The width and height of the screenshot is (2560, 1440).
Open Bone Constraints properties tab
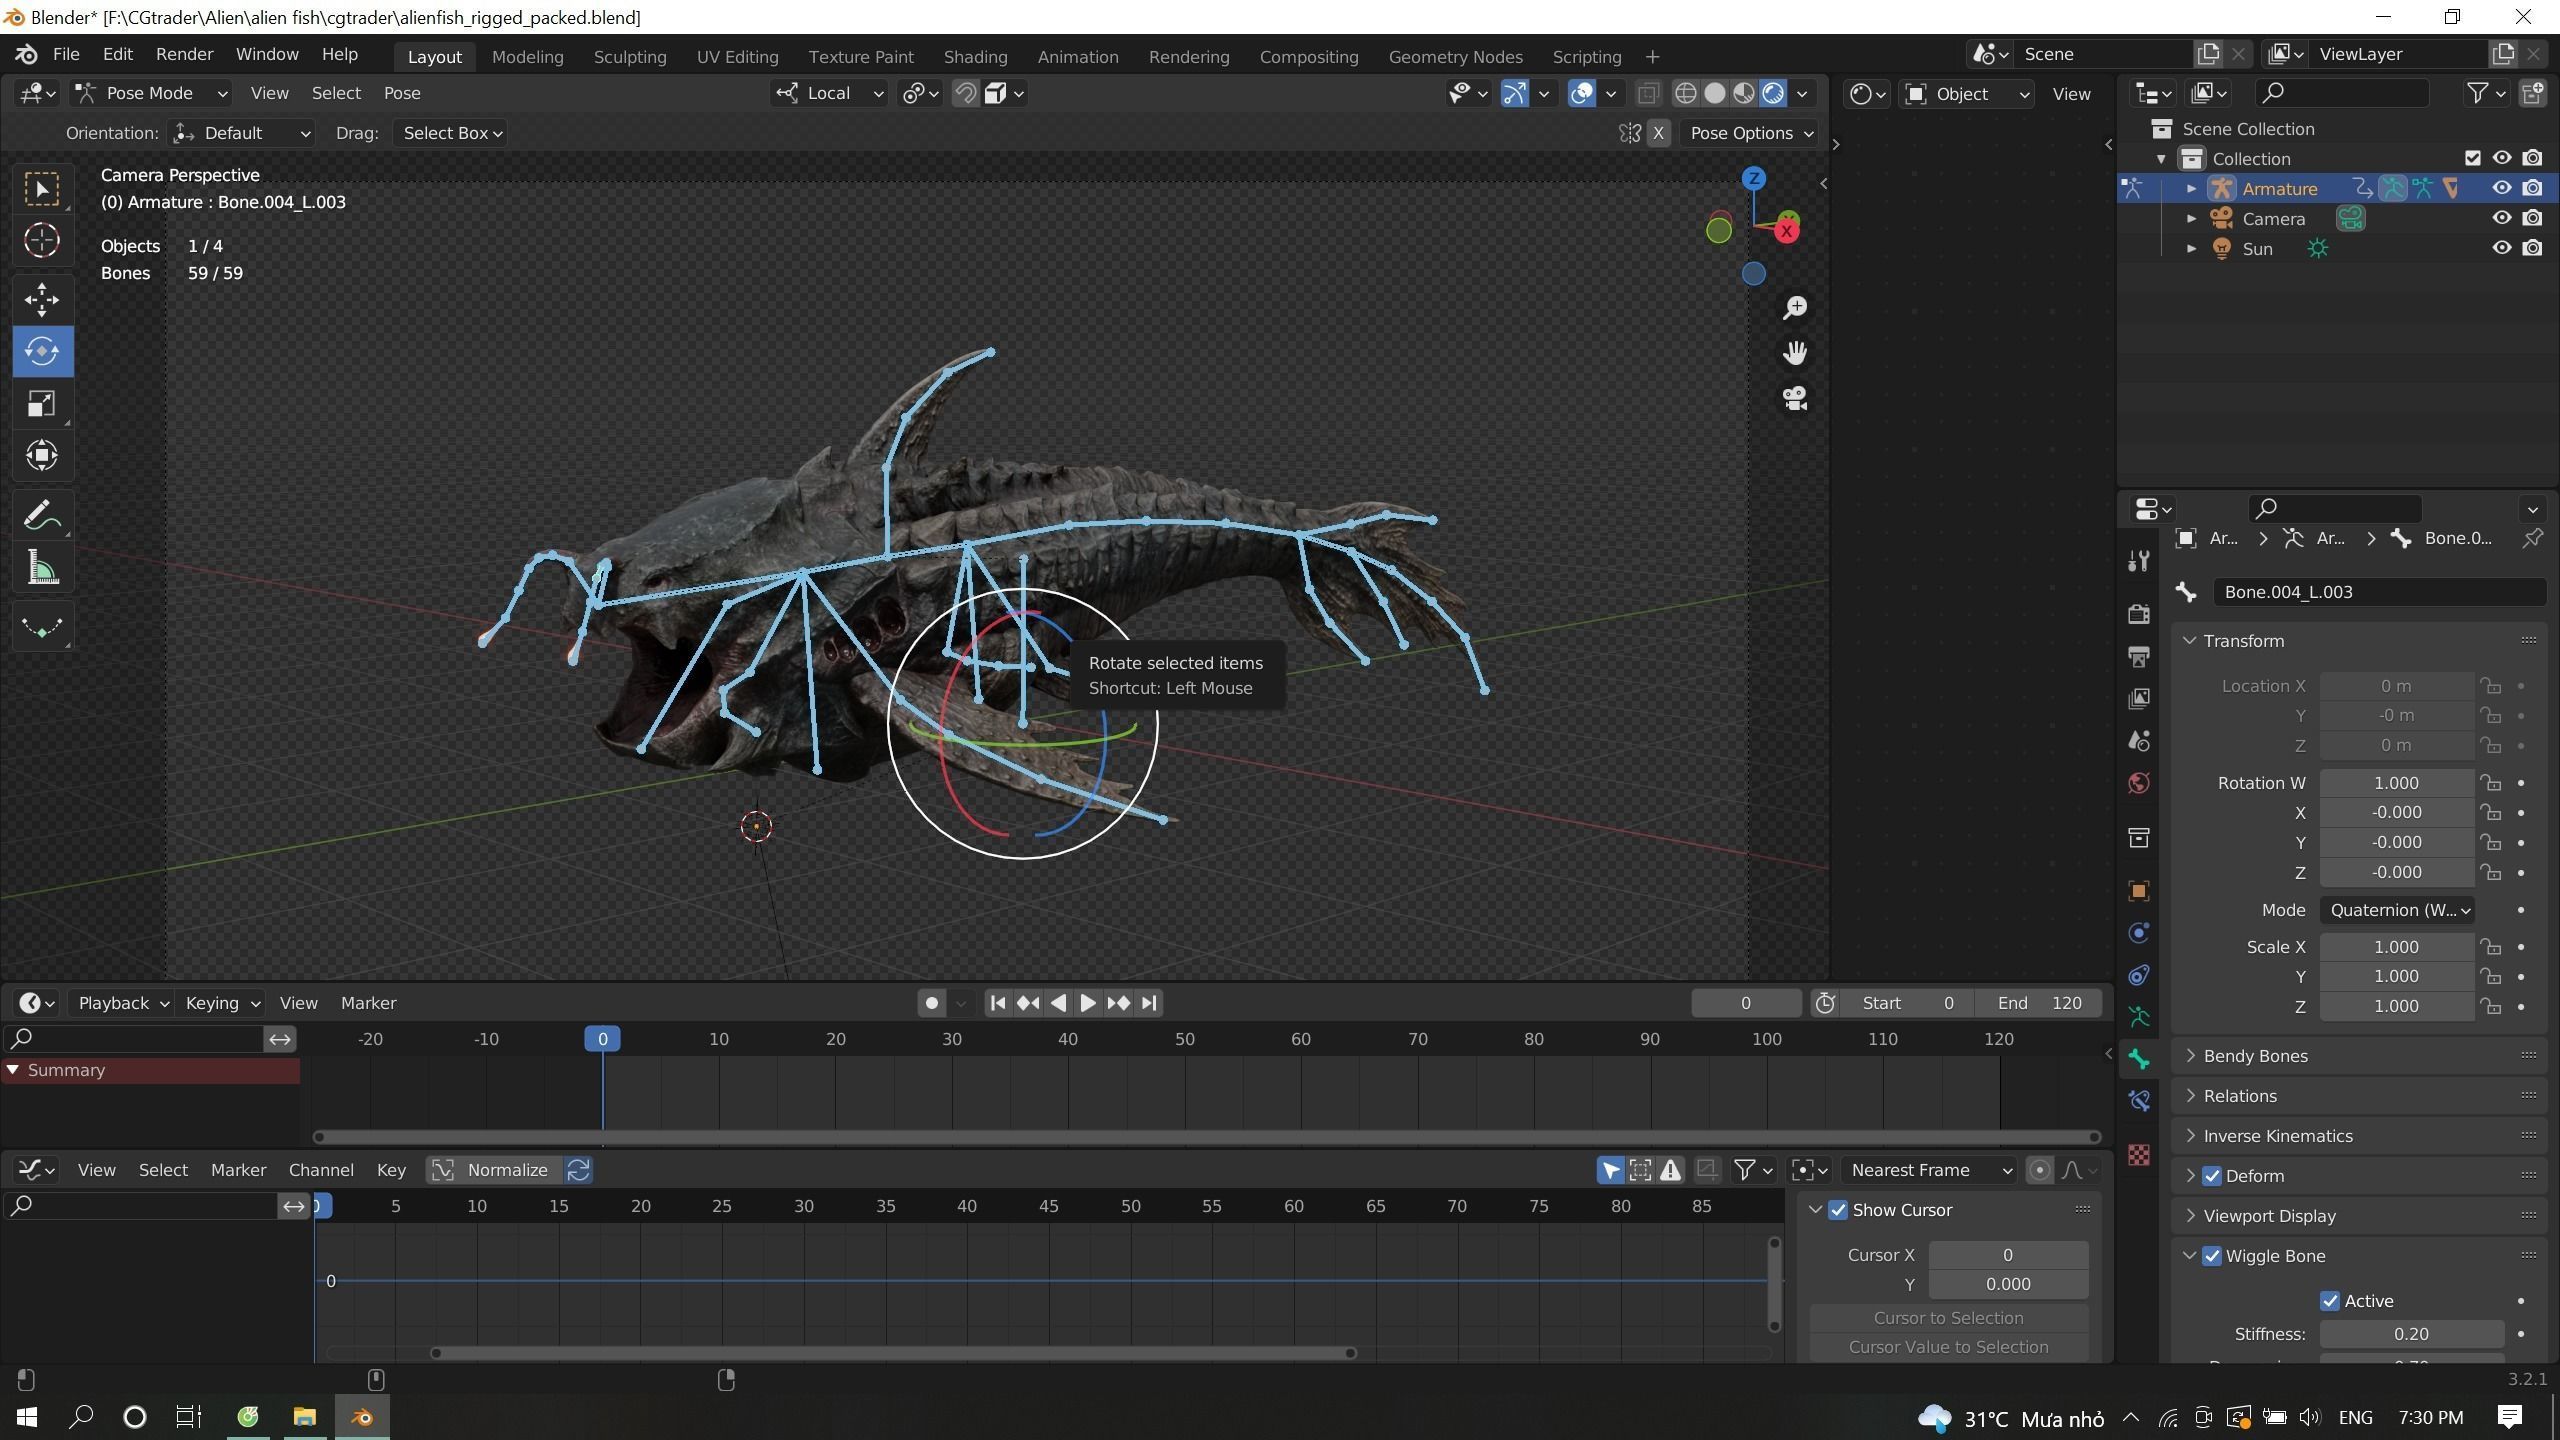pyautogui.click(x=2139, y=1101)
